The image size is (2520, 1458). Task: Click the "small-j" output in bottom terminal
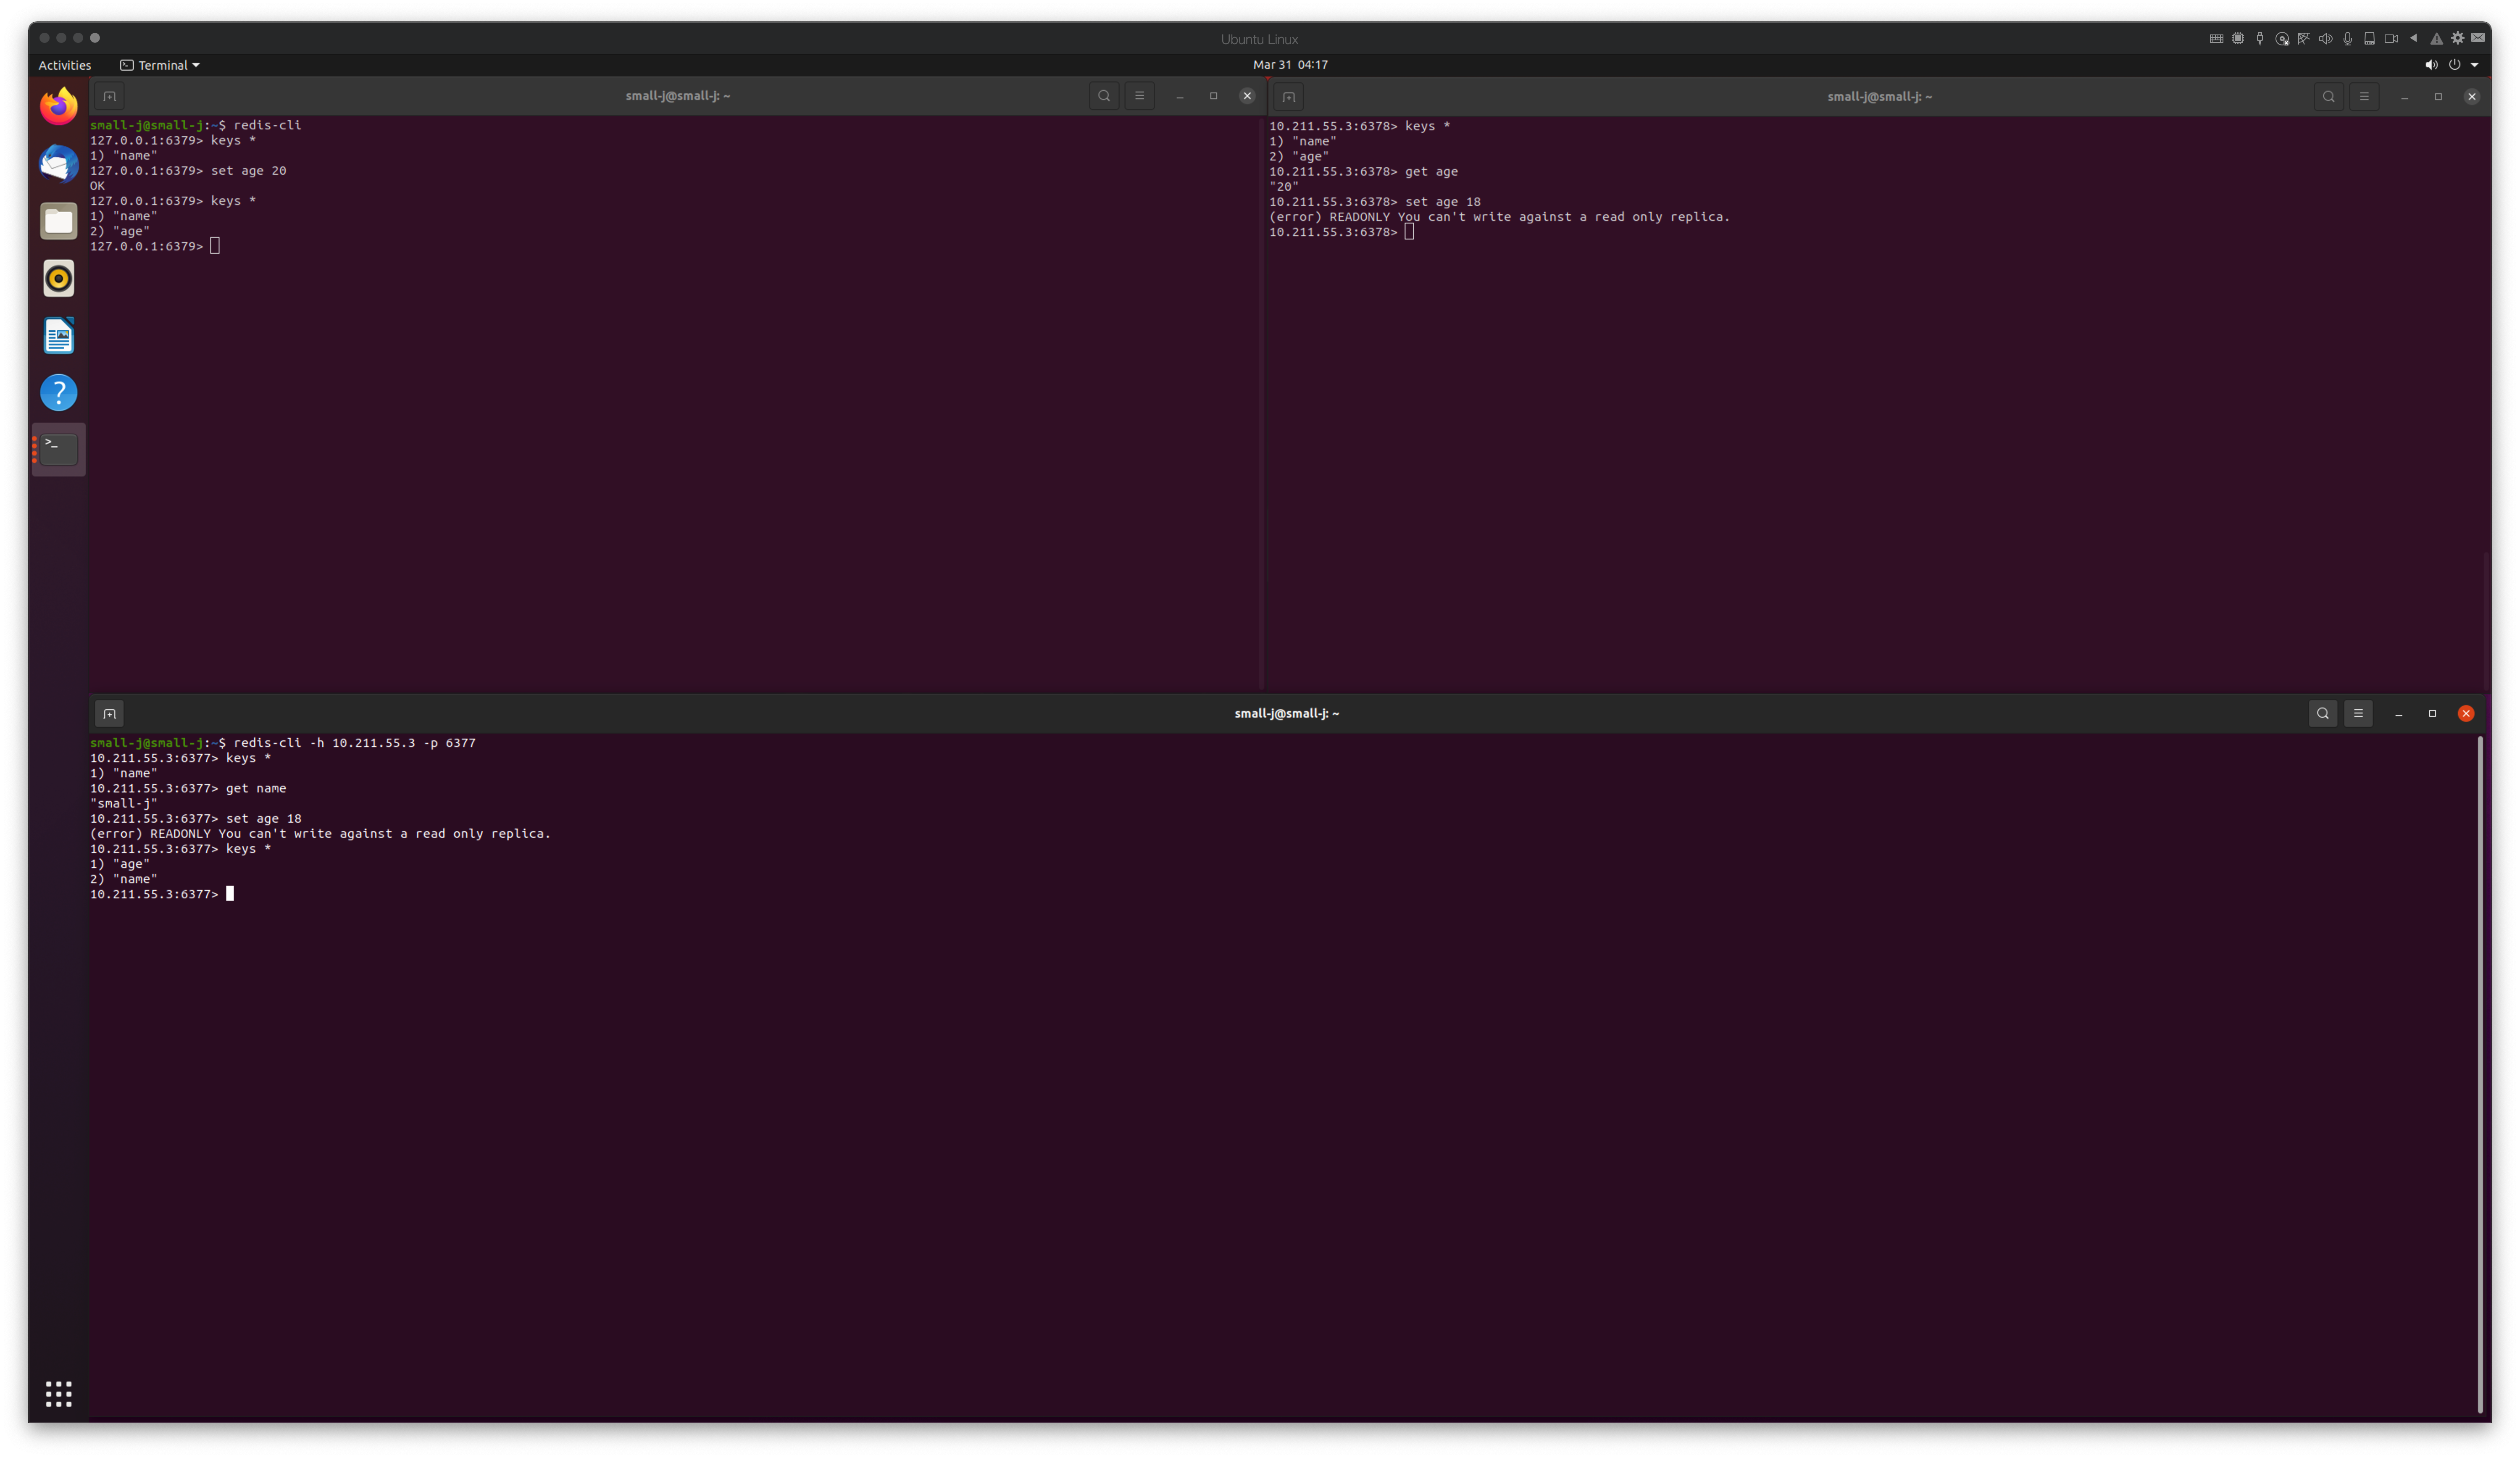124,804
